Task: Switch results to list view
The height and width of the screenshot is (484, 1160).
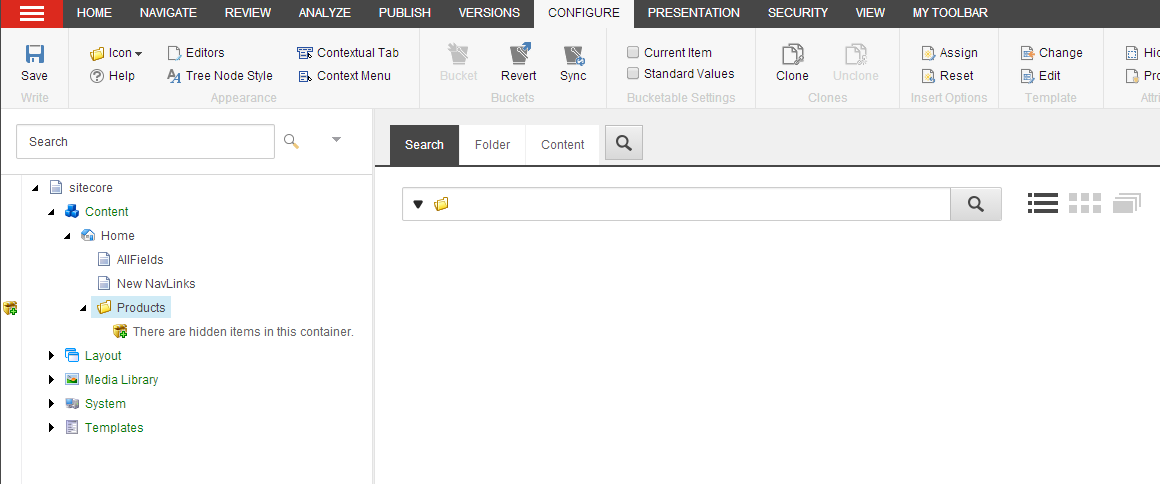Action: pyautogui.click(x=1043, y=204)
